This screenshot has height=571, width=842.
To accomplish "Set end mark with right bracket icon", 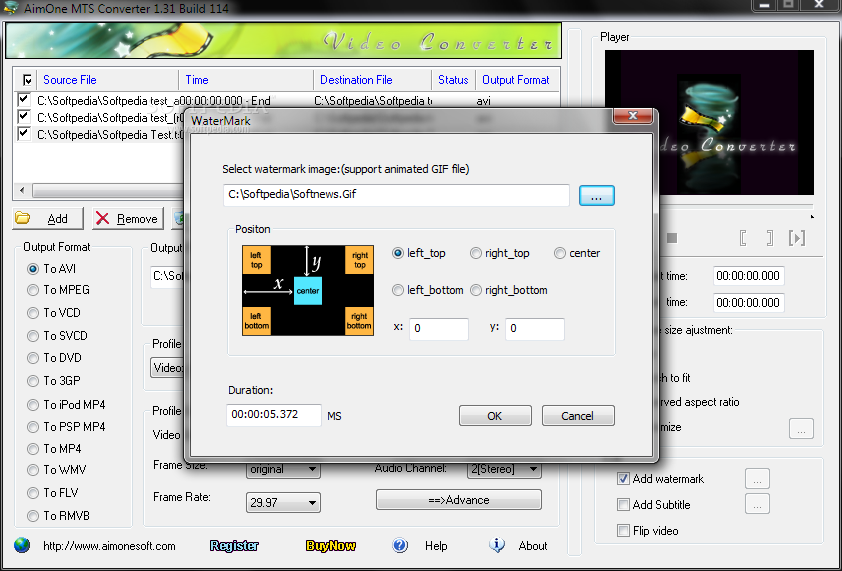I will pyautogui.click(x=770, y=237).
